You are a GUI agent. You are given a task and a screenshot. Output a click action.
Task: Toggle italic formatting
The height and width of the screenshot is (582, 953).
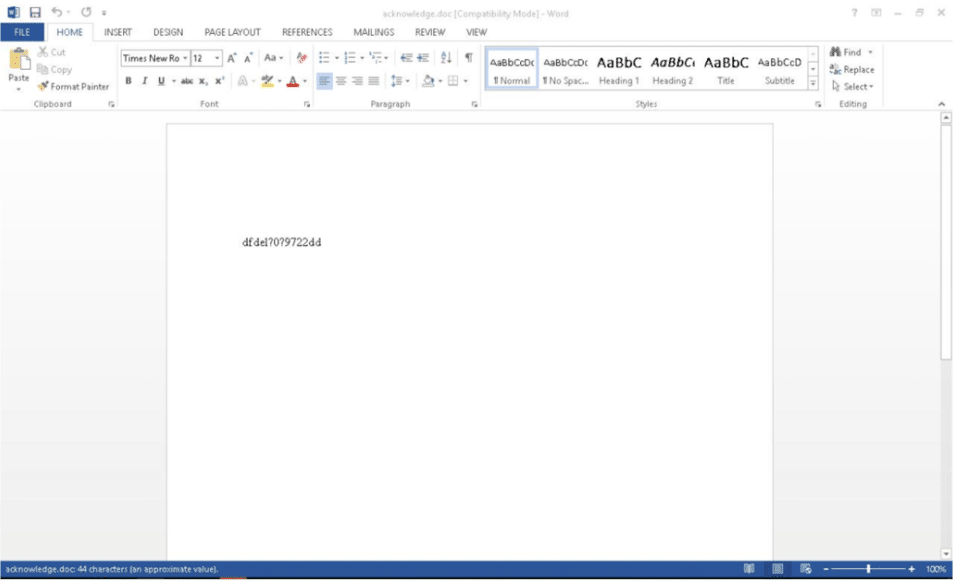click(x=145, y=81)
